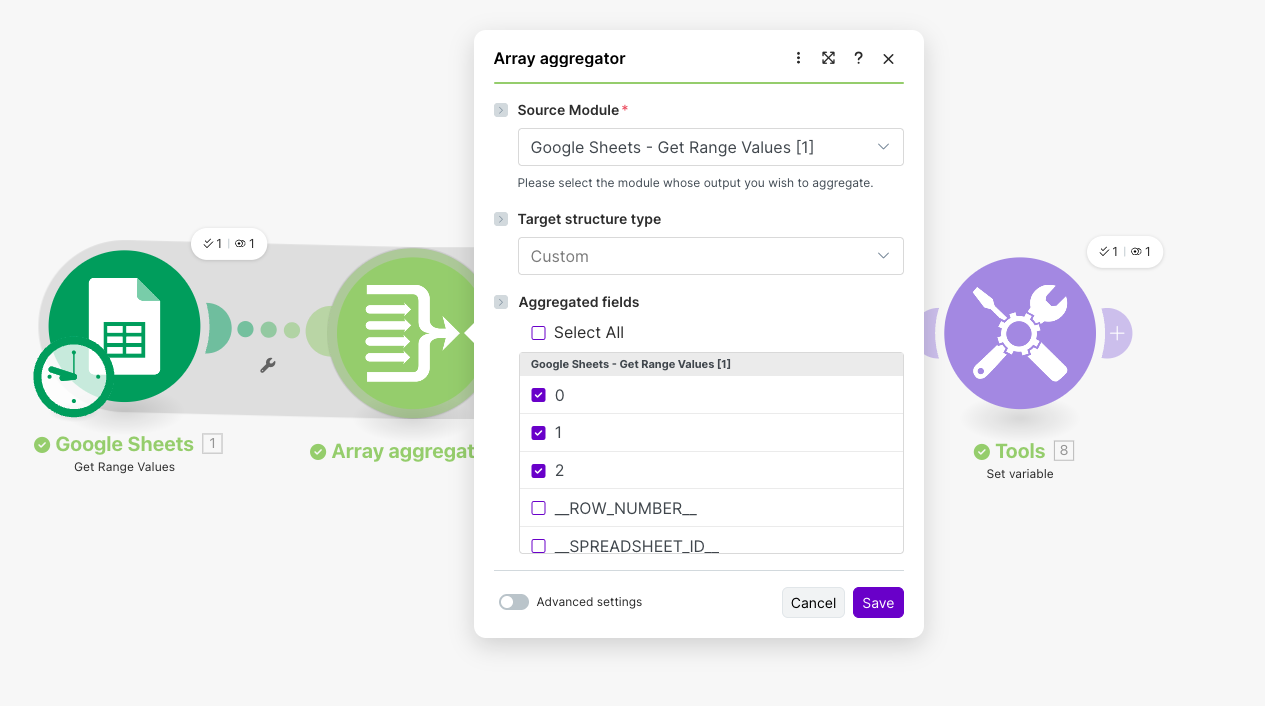
Task: Open the Source Module dropdown
Action: (x=710, y=147)
